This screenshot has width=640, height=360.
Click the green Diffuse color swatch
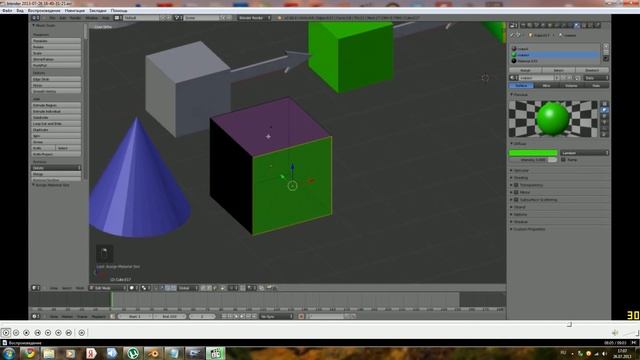tap(533, 153)
